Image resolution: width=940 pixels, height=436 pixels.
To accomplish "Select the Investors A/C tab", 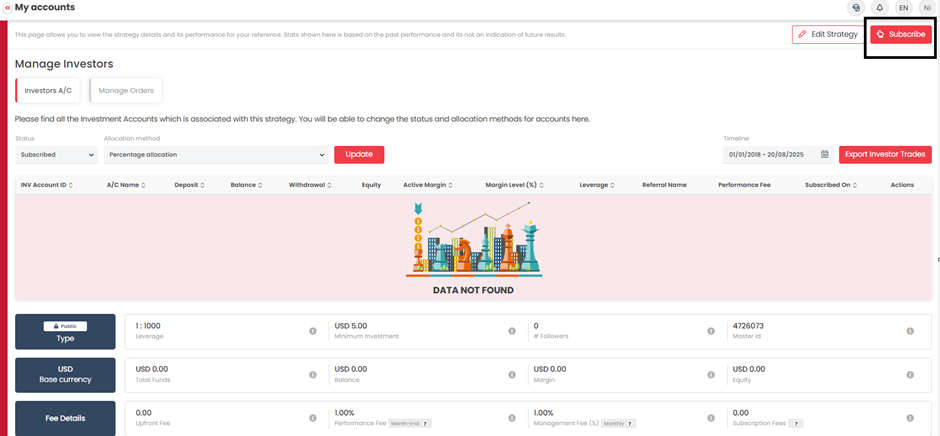I will (48, 91).
